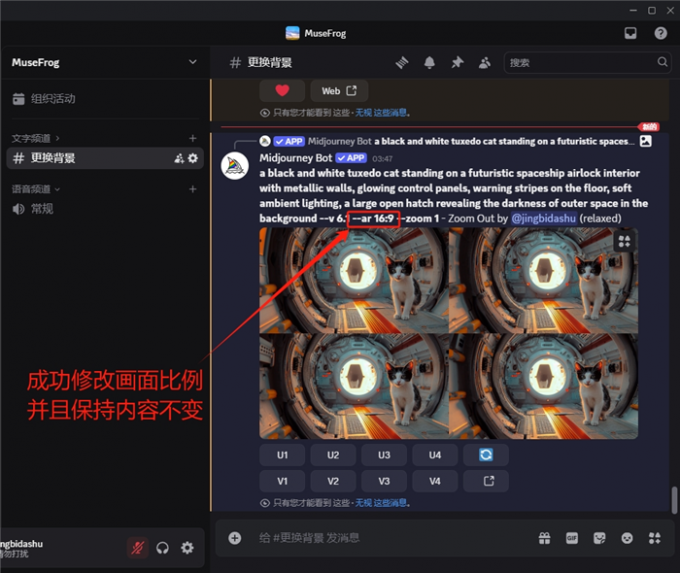
Task: Open invite people icon on the 更换背景 channel
Action: point(179,158)
